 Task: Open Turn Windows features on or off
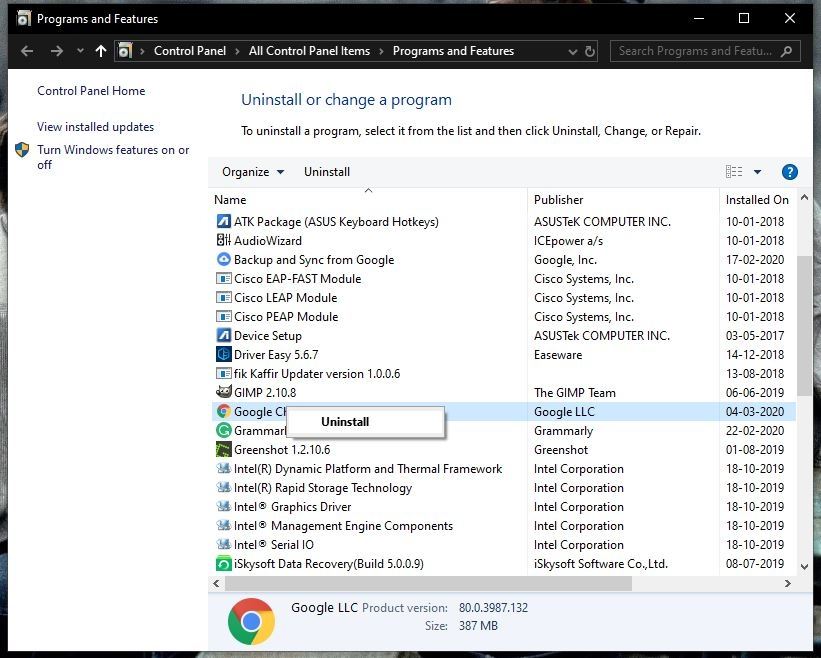113,157
